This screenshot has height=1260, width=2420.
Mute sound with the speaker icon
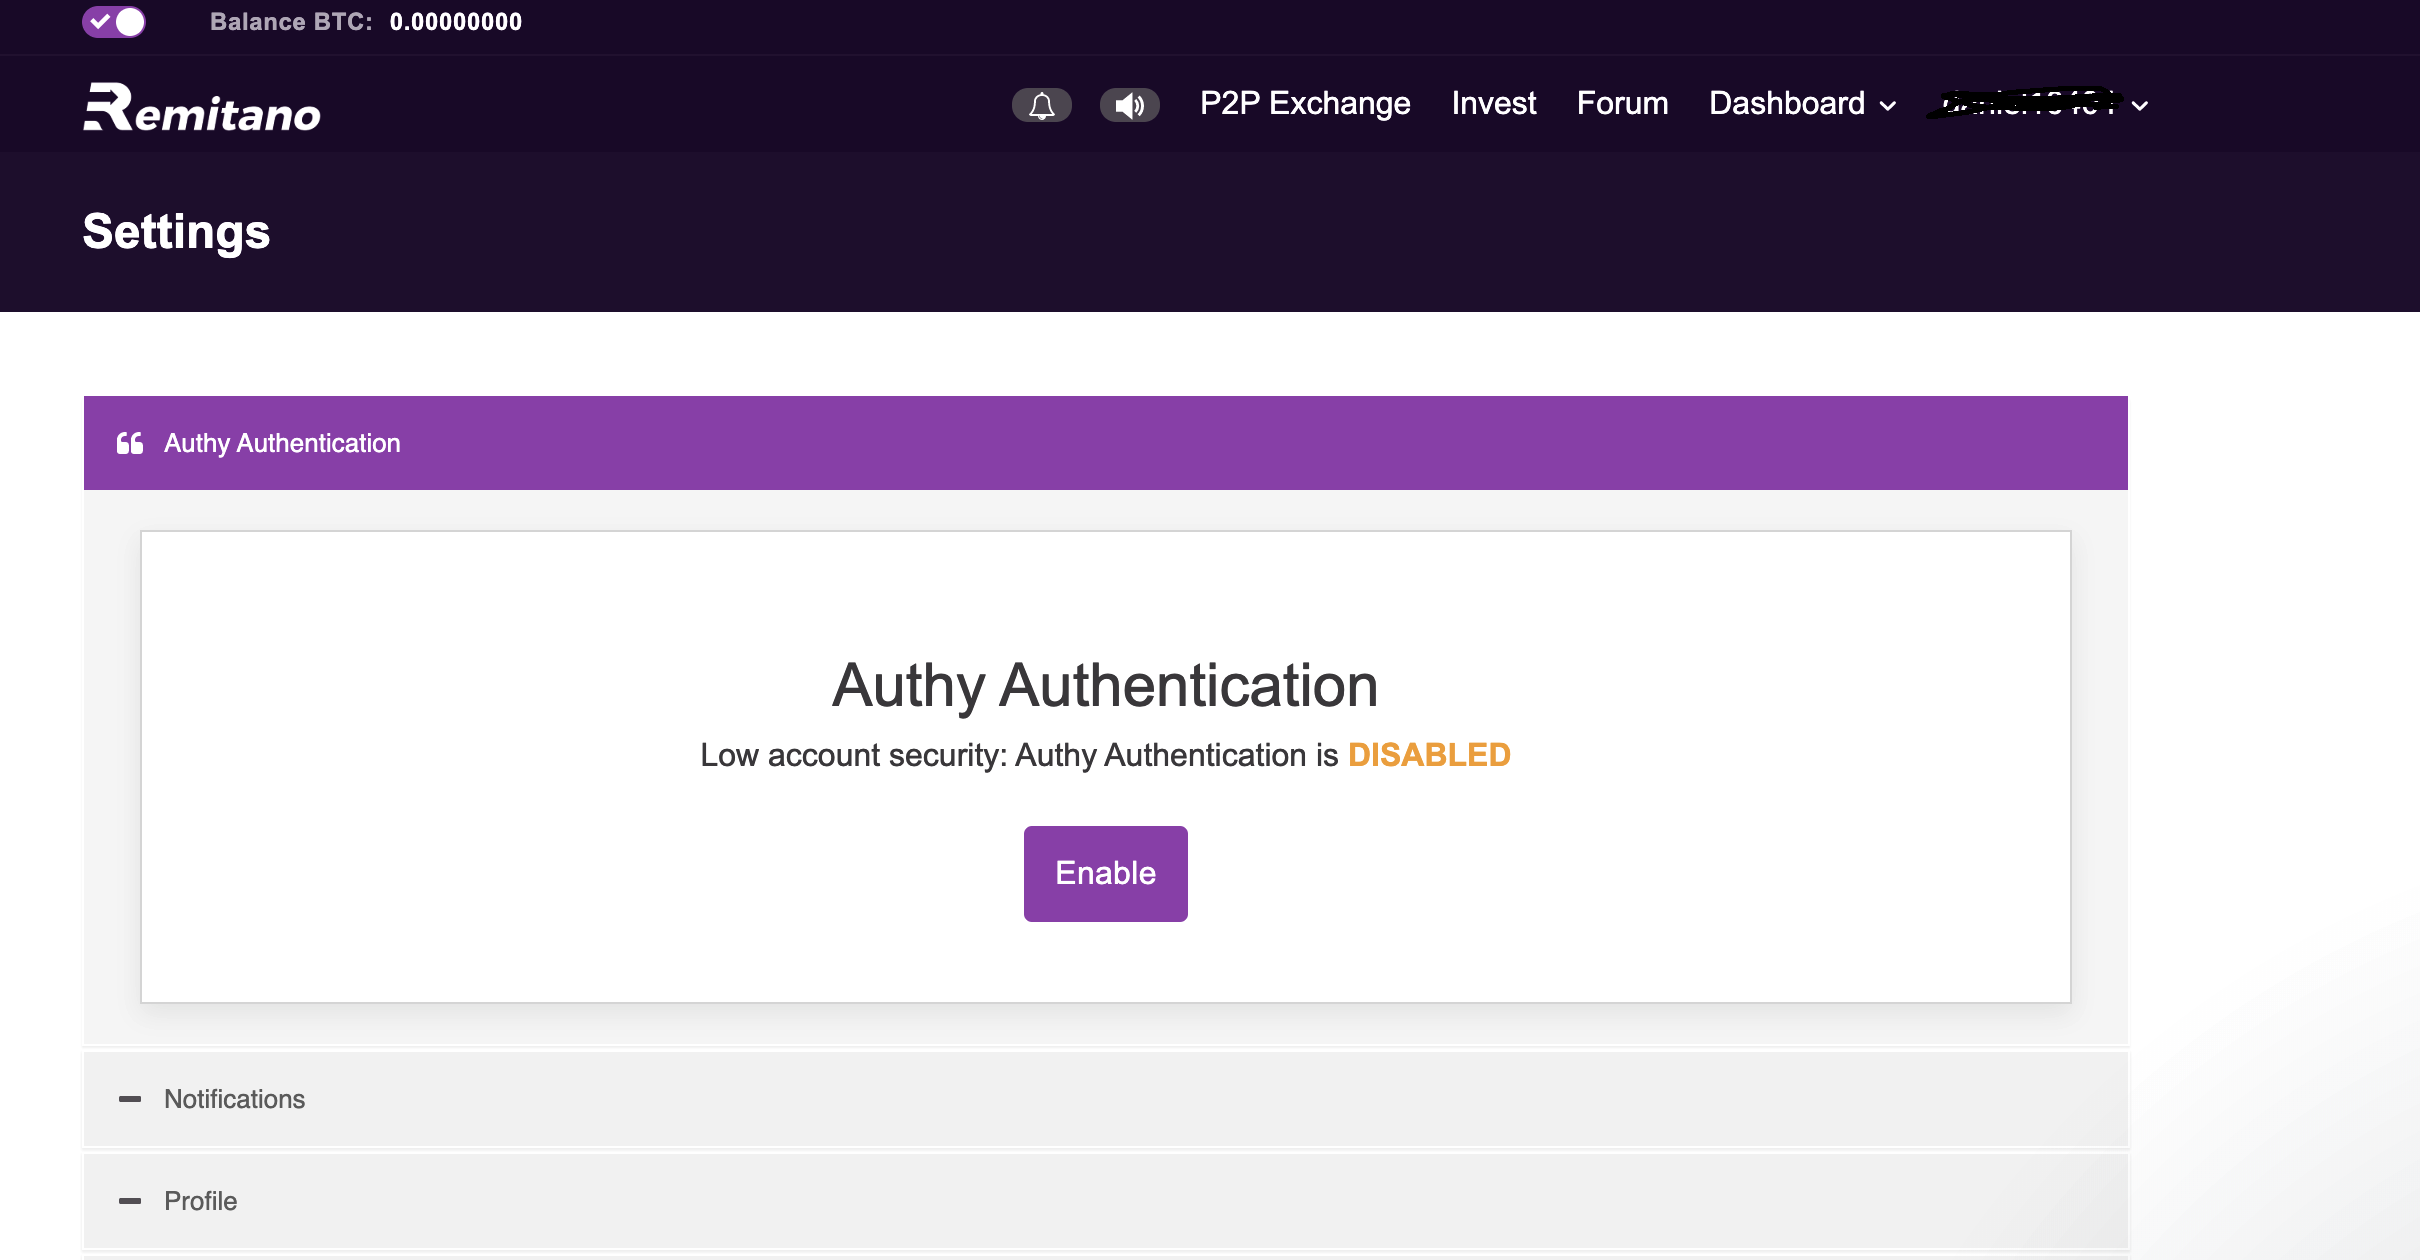(x=1129, y=105)
